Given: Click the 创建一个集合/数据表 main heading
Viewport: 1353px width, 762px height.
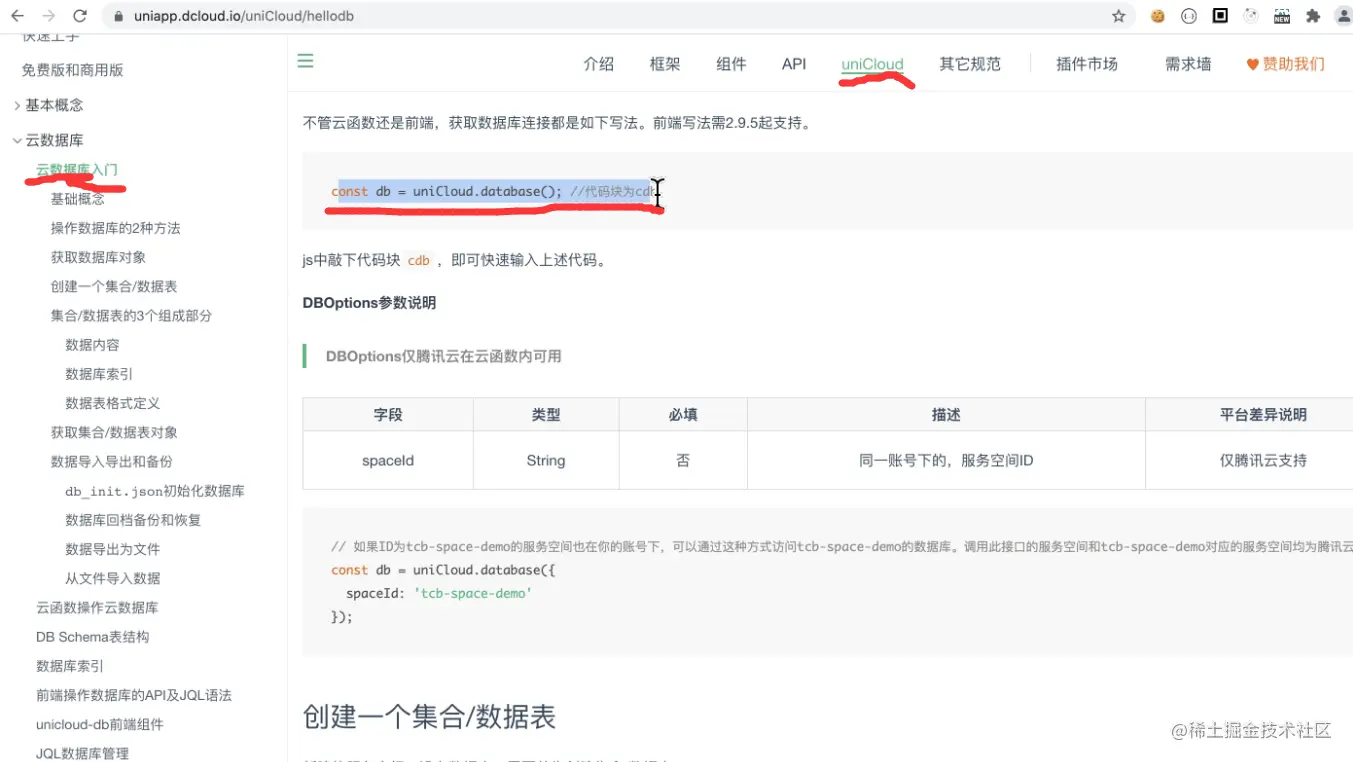Looking at the screenshot, I should click(429, 717).
